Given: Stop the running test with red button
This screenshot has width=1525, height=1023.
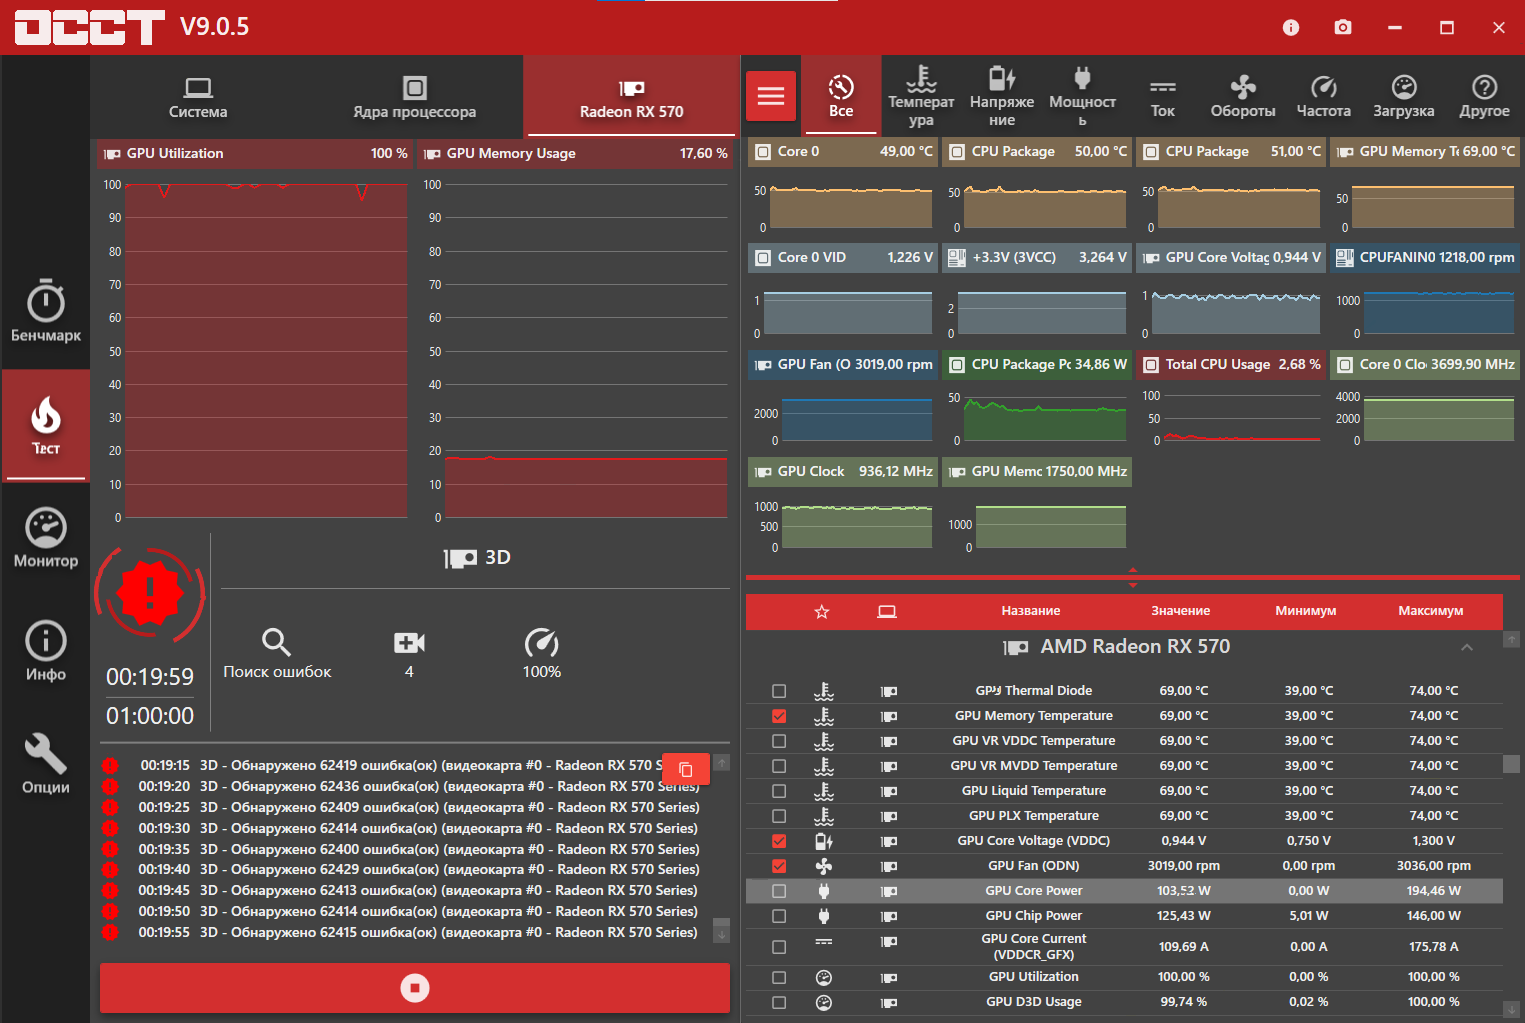Looking at the screenshot, I should 415,988.
